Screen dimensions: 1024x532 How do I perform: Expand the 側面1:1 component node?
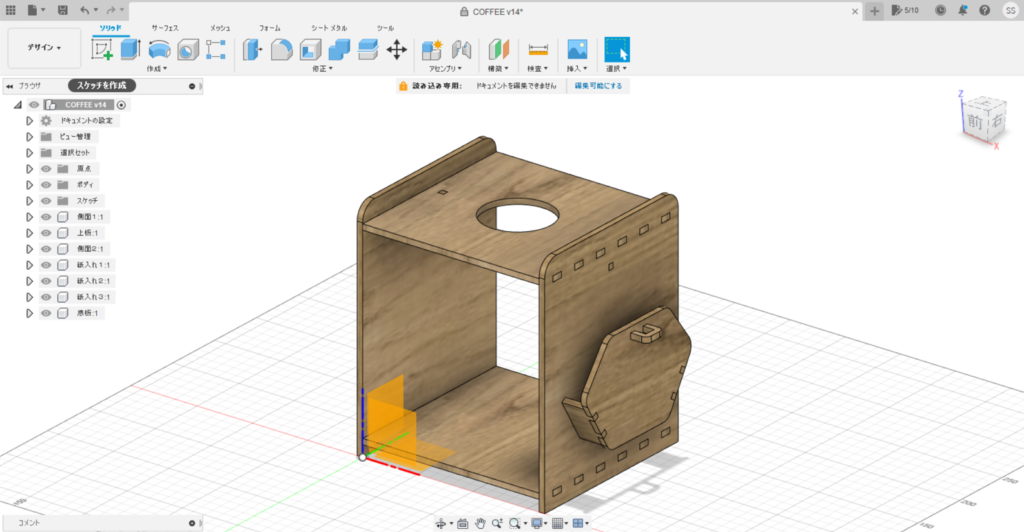(30, 217)
